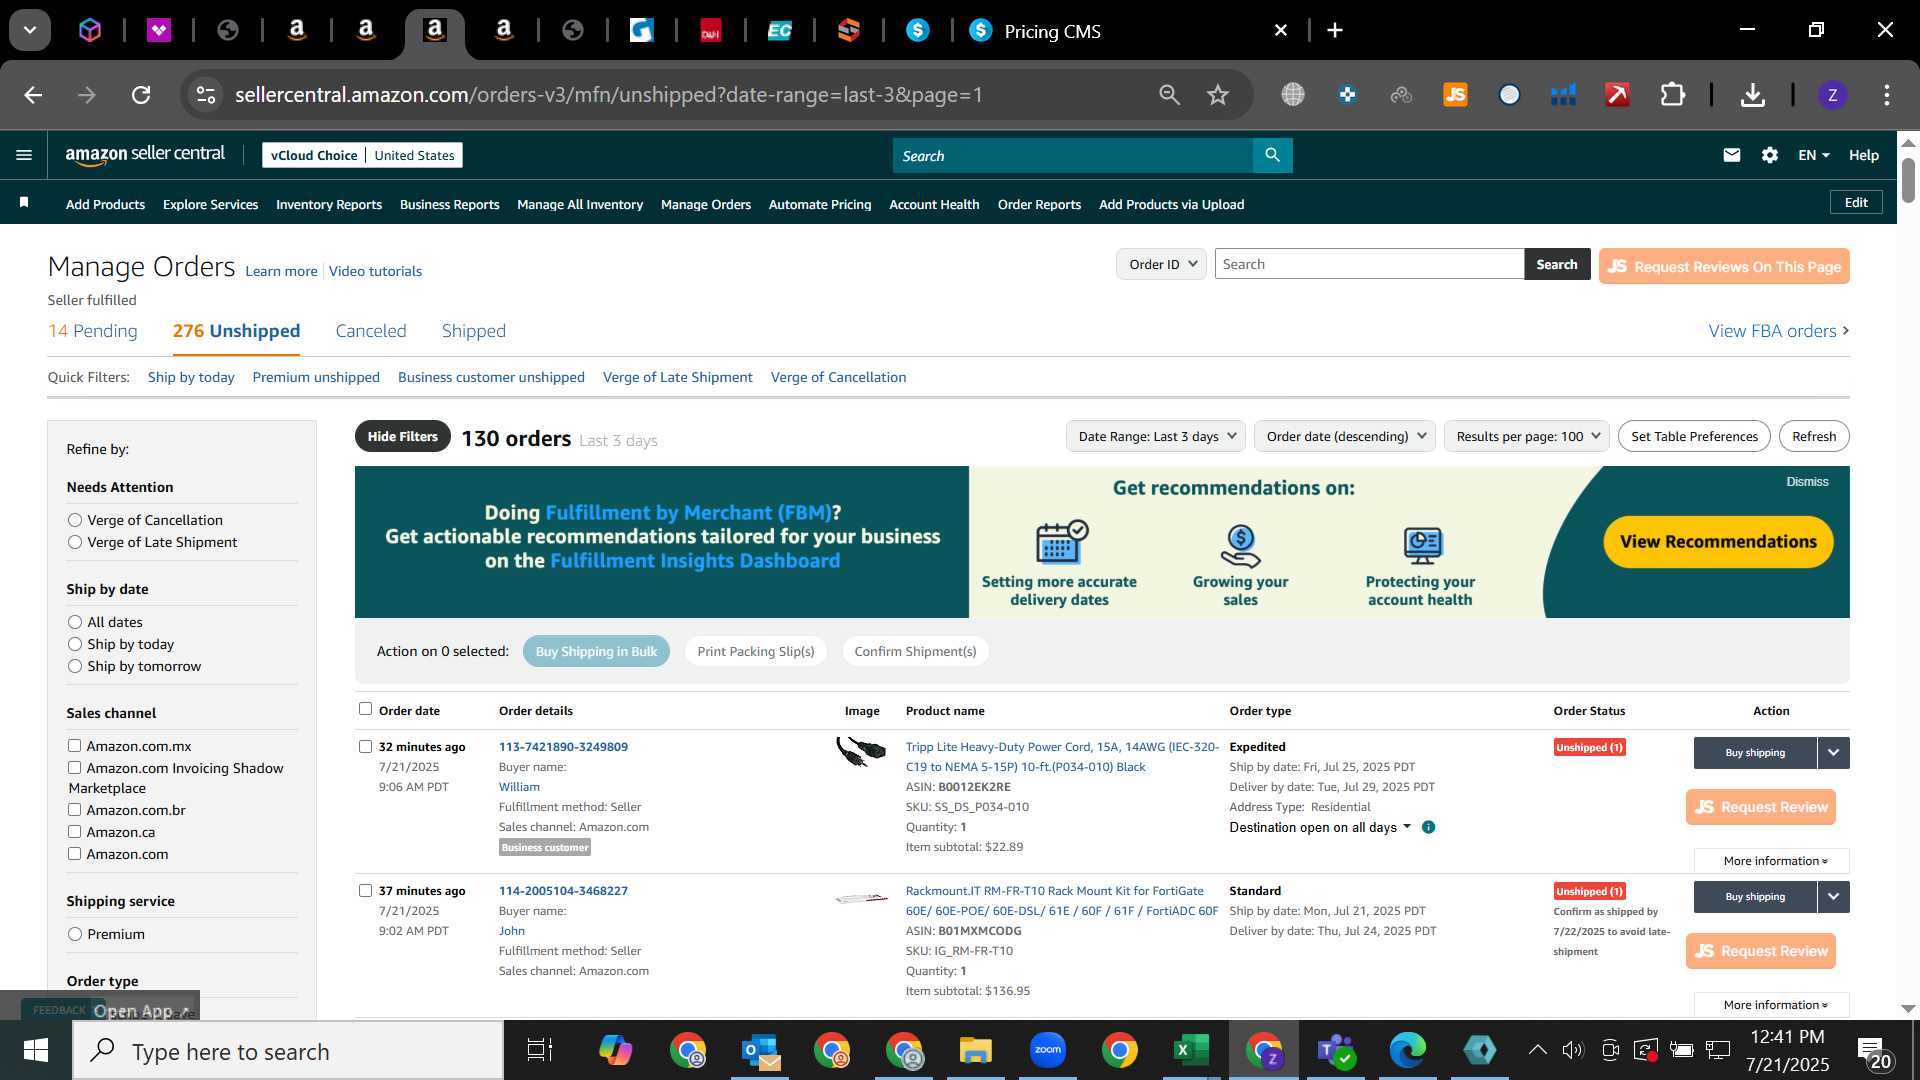The height and width of the screenshot is (1080, 1920).
Task: Open Manage All Inventory menu item
Action: point(580,204)
